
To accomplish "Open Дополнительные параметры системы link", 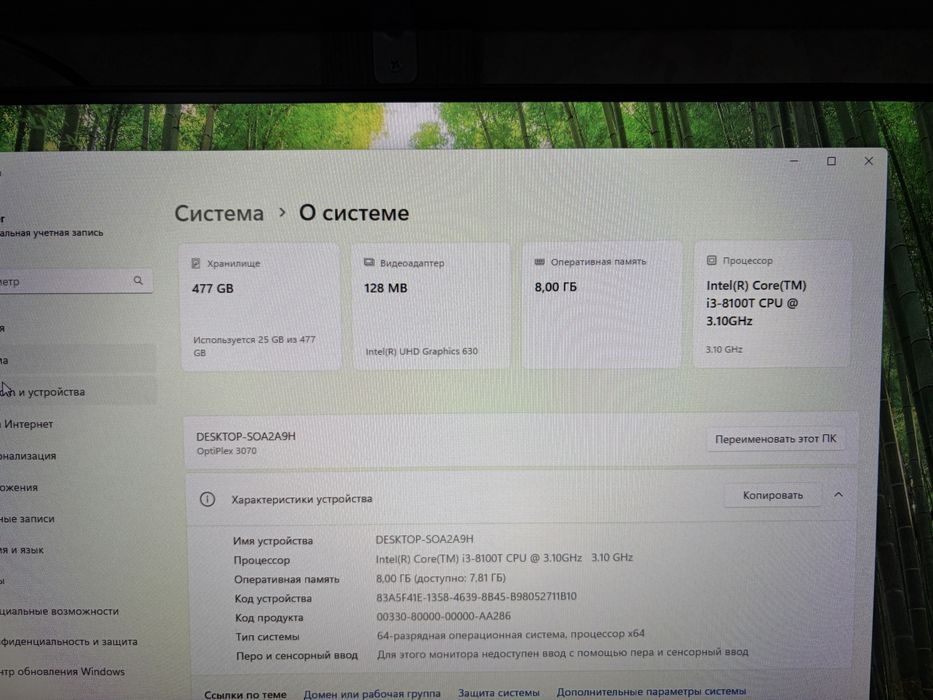I will pyautogui.click(x=651, y=692).
